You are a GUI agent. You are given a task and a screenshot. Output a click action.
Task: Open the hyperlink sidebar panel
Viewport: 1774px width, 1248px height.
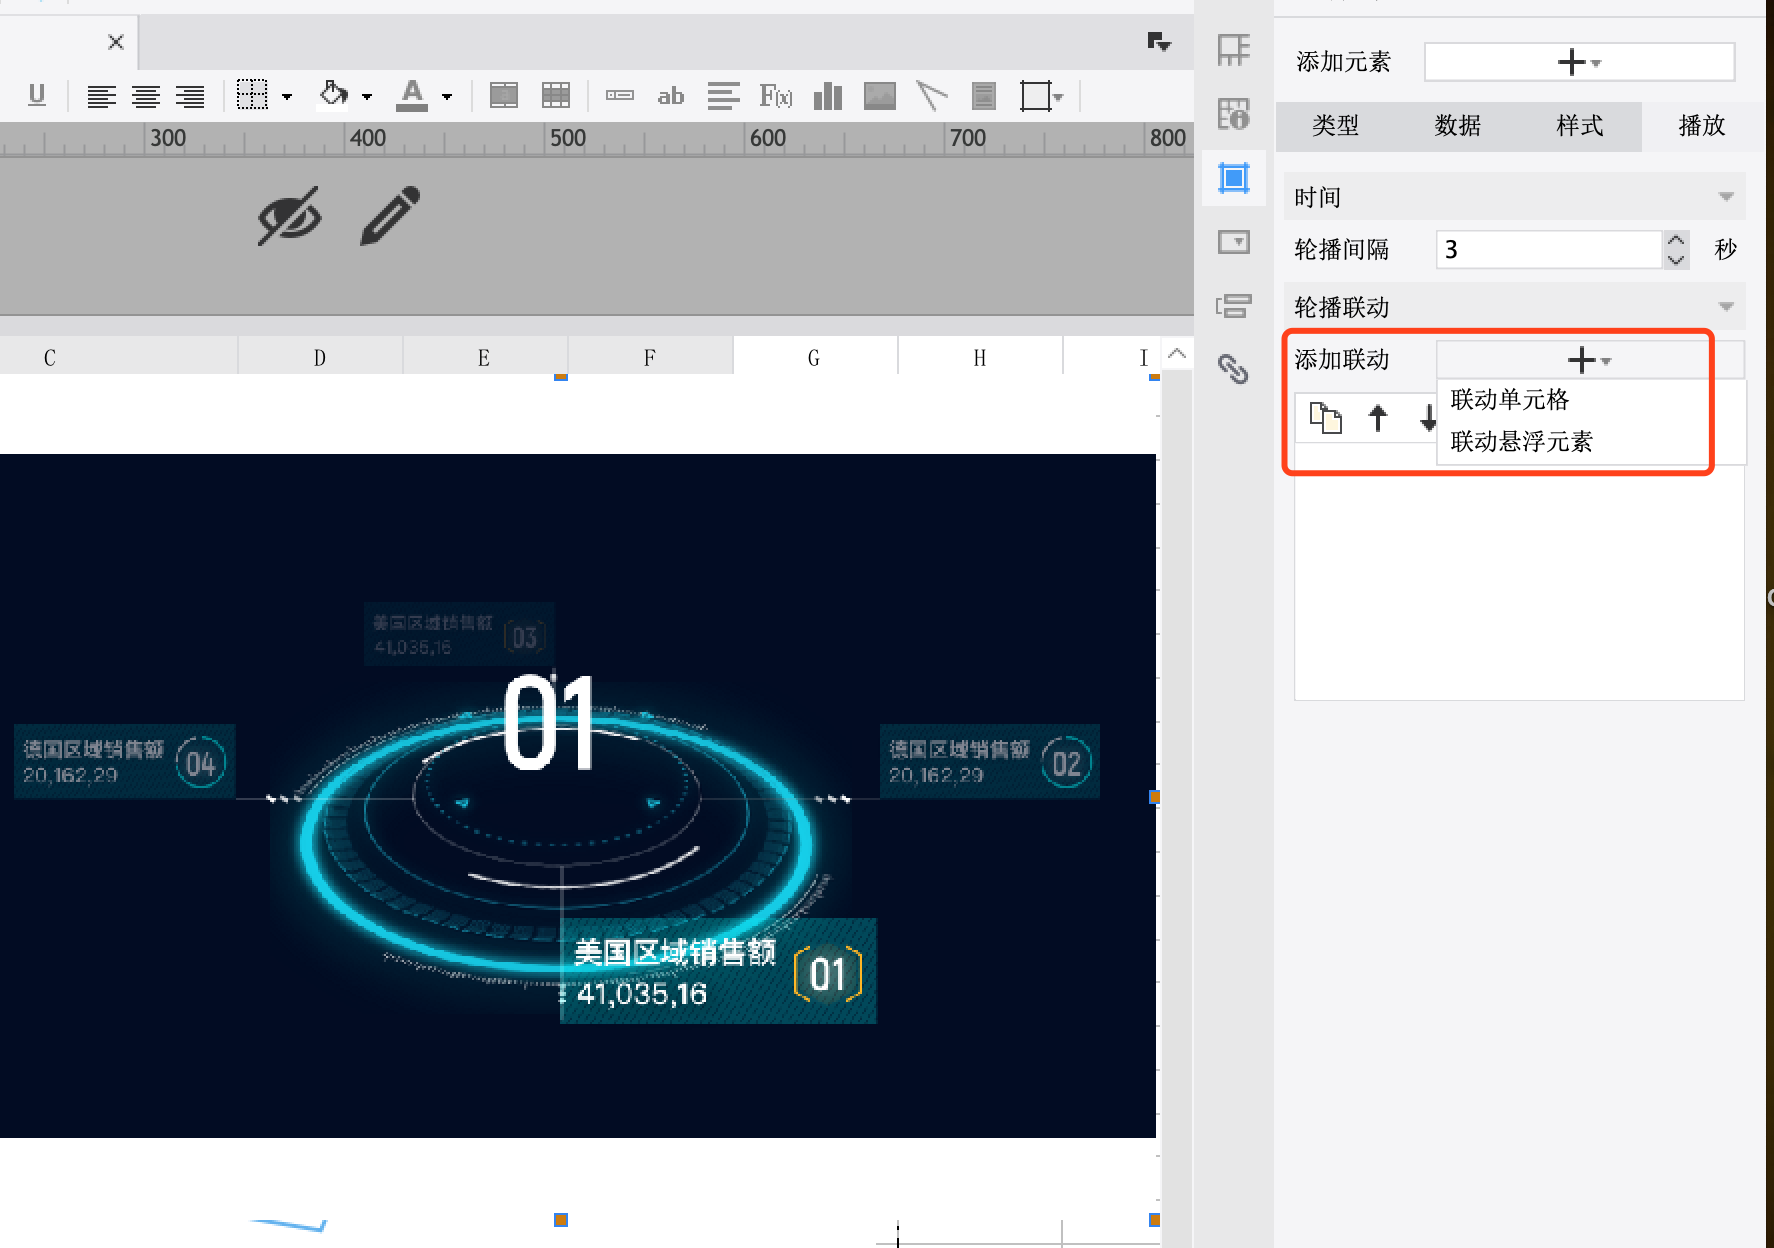coord(1234,370)
